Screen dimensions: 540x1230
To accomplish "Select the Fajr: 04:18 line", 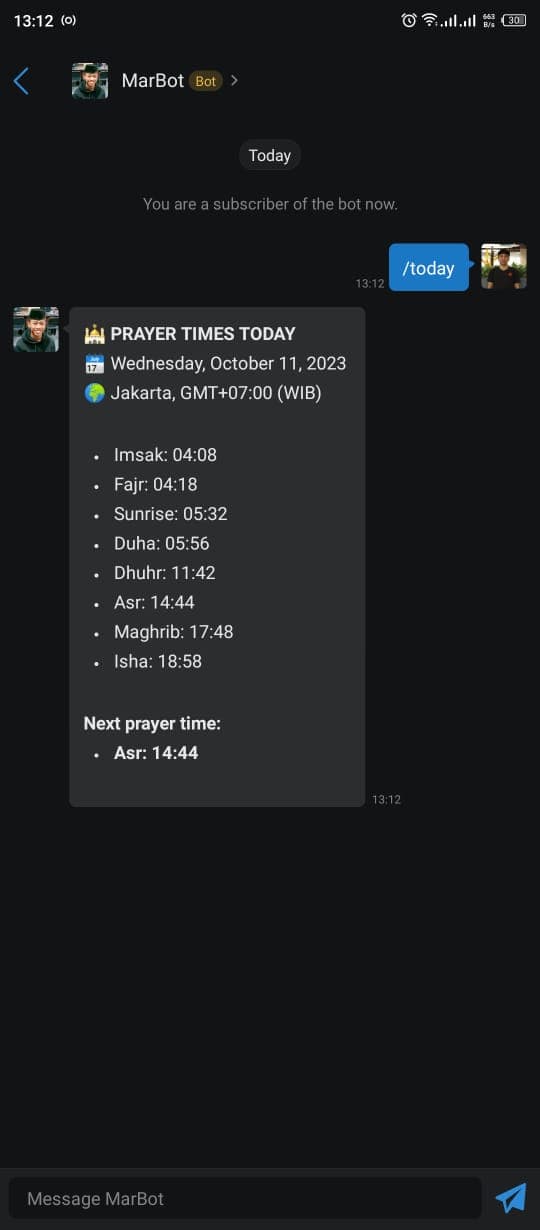I will (155, 484).
